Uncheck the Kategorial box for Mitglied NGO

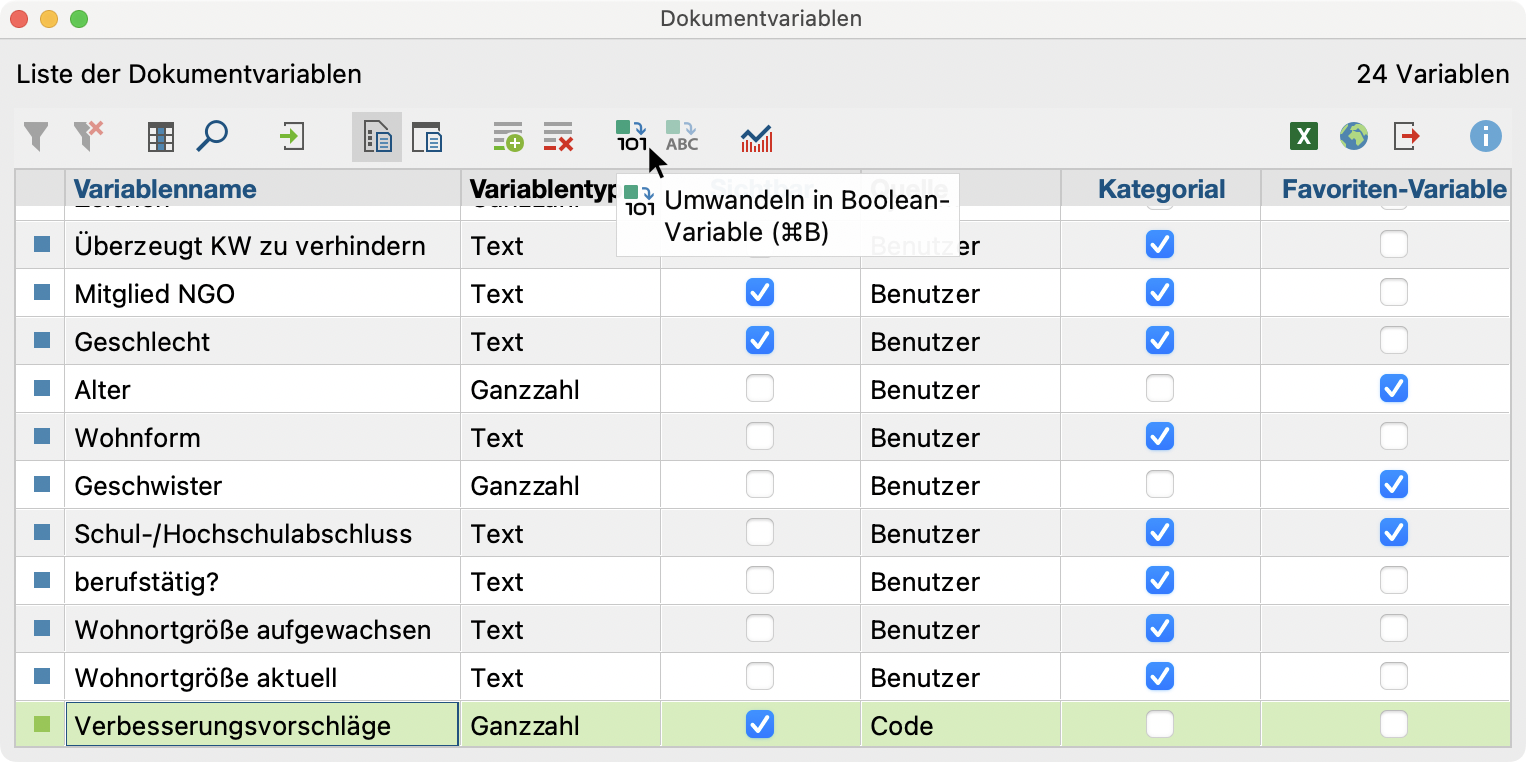[1160, 292]
